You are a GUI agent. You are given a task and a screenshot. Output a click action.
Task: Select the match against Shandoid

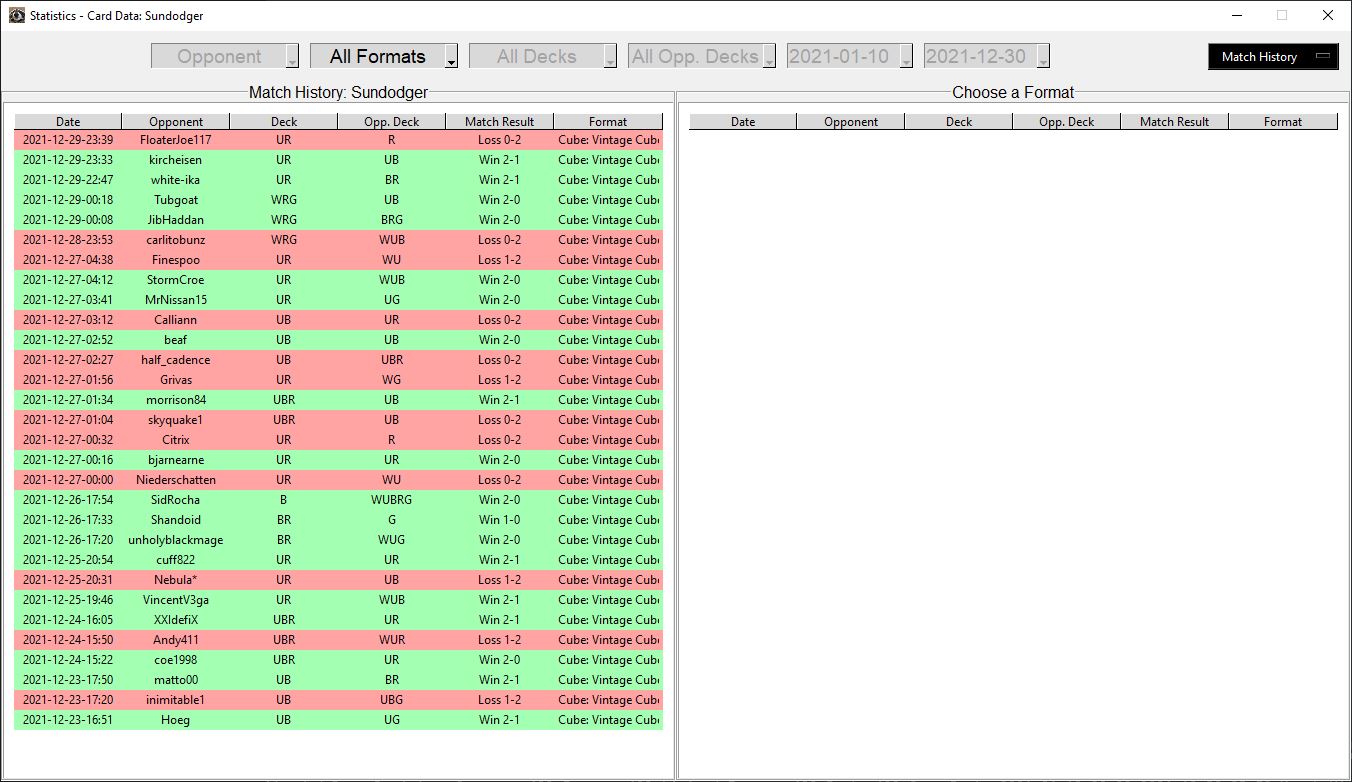click(x=338, y=520)
